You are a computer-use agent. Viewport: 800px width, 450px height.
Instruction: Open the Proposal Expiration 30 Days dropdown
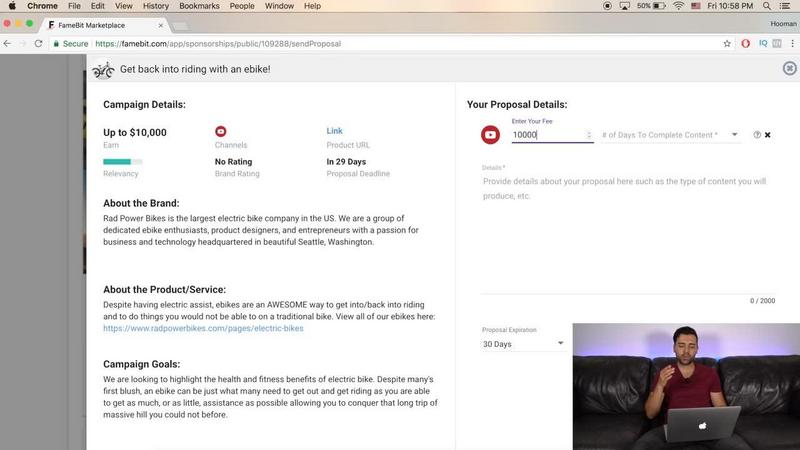pos(523,344)
